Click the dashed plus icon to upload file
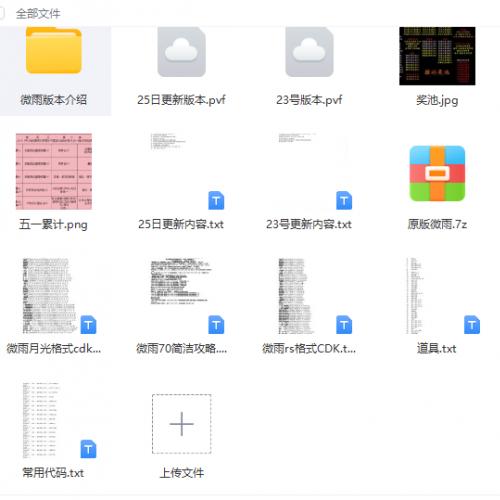This screenshot has height=500, width=500. [182, 424]
